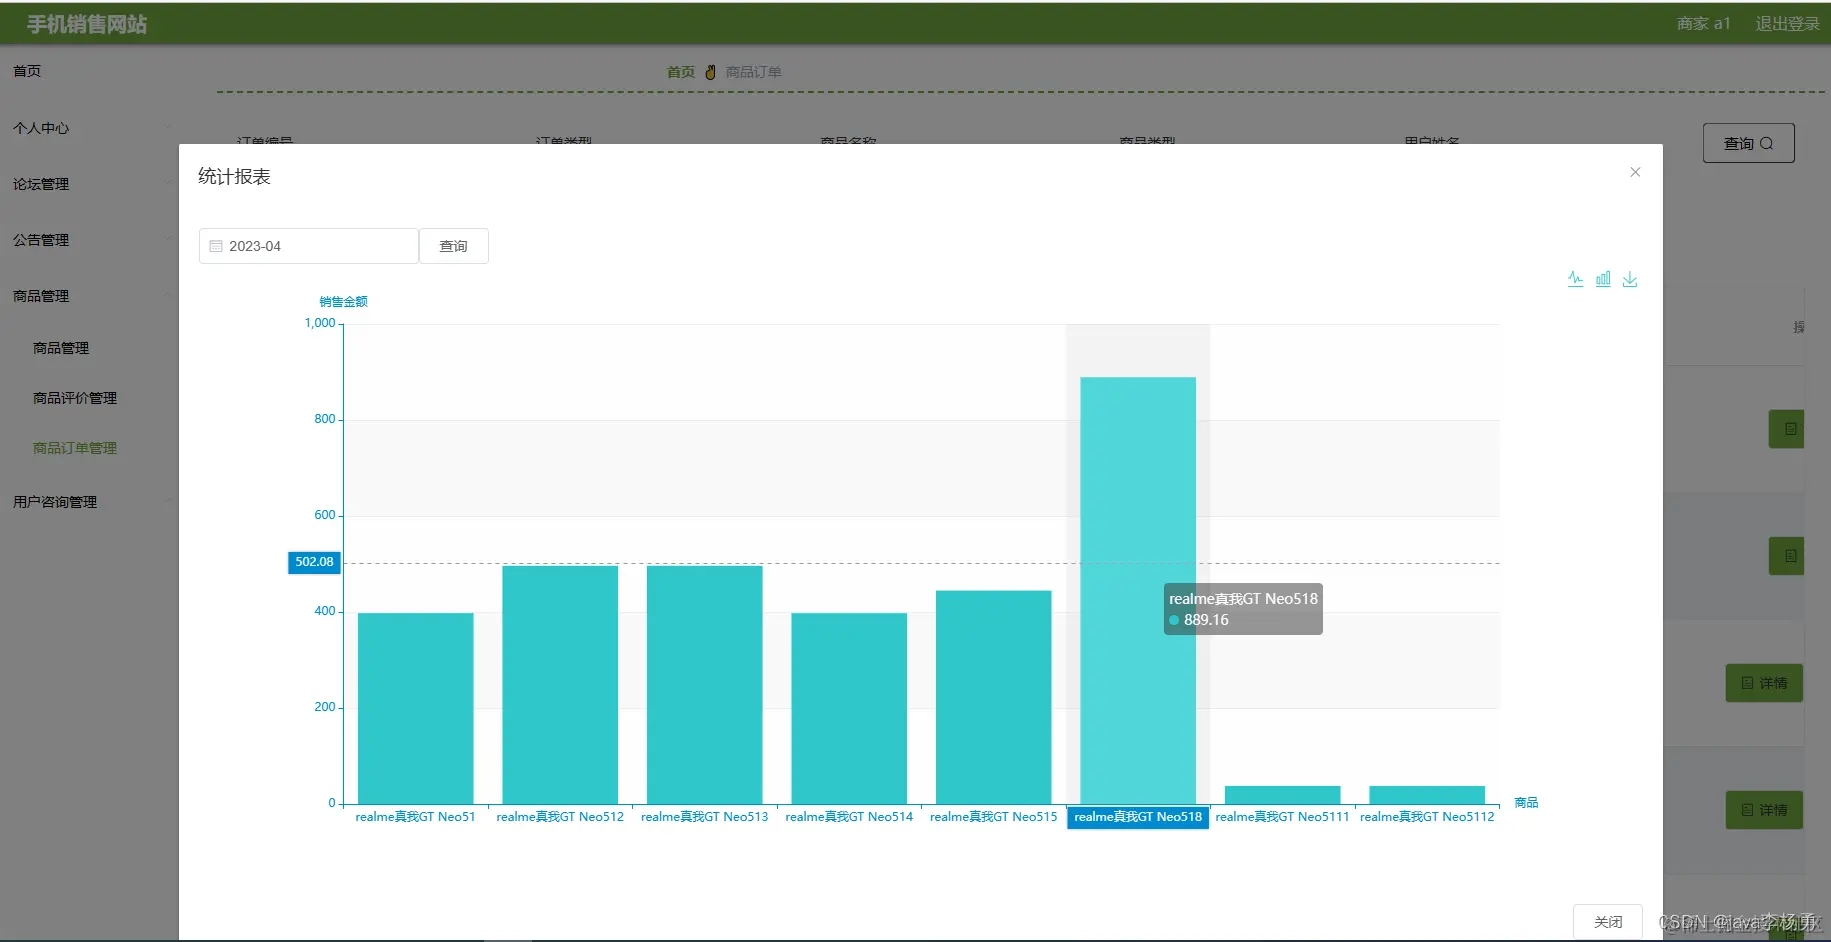
Task: Open the 商品管理 submenu item
Action: coord(61,348)
